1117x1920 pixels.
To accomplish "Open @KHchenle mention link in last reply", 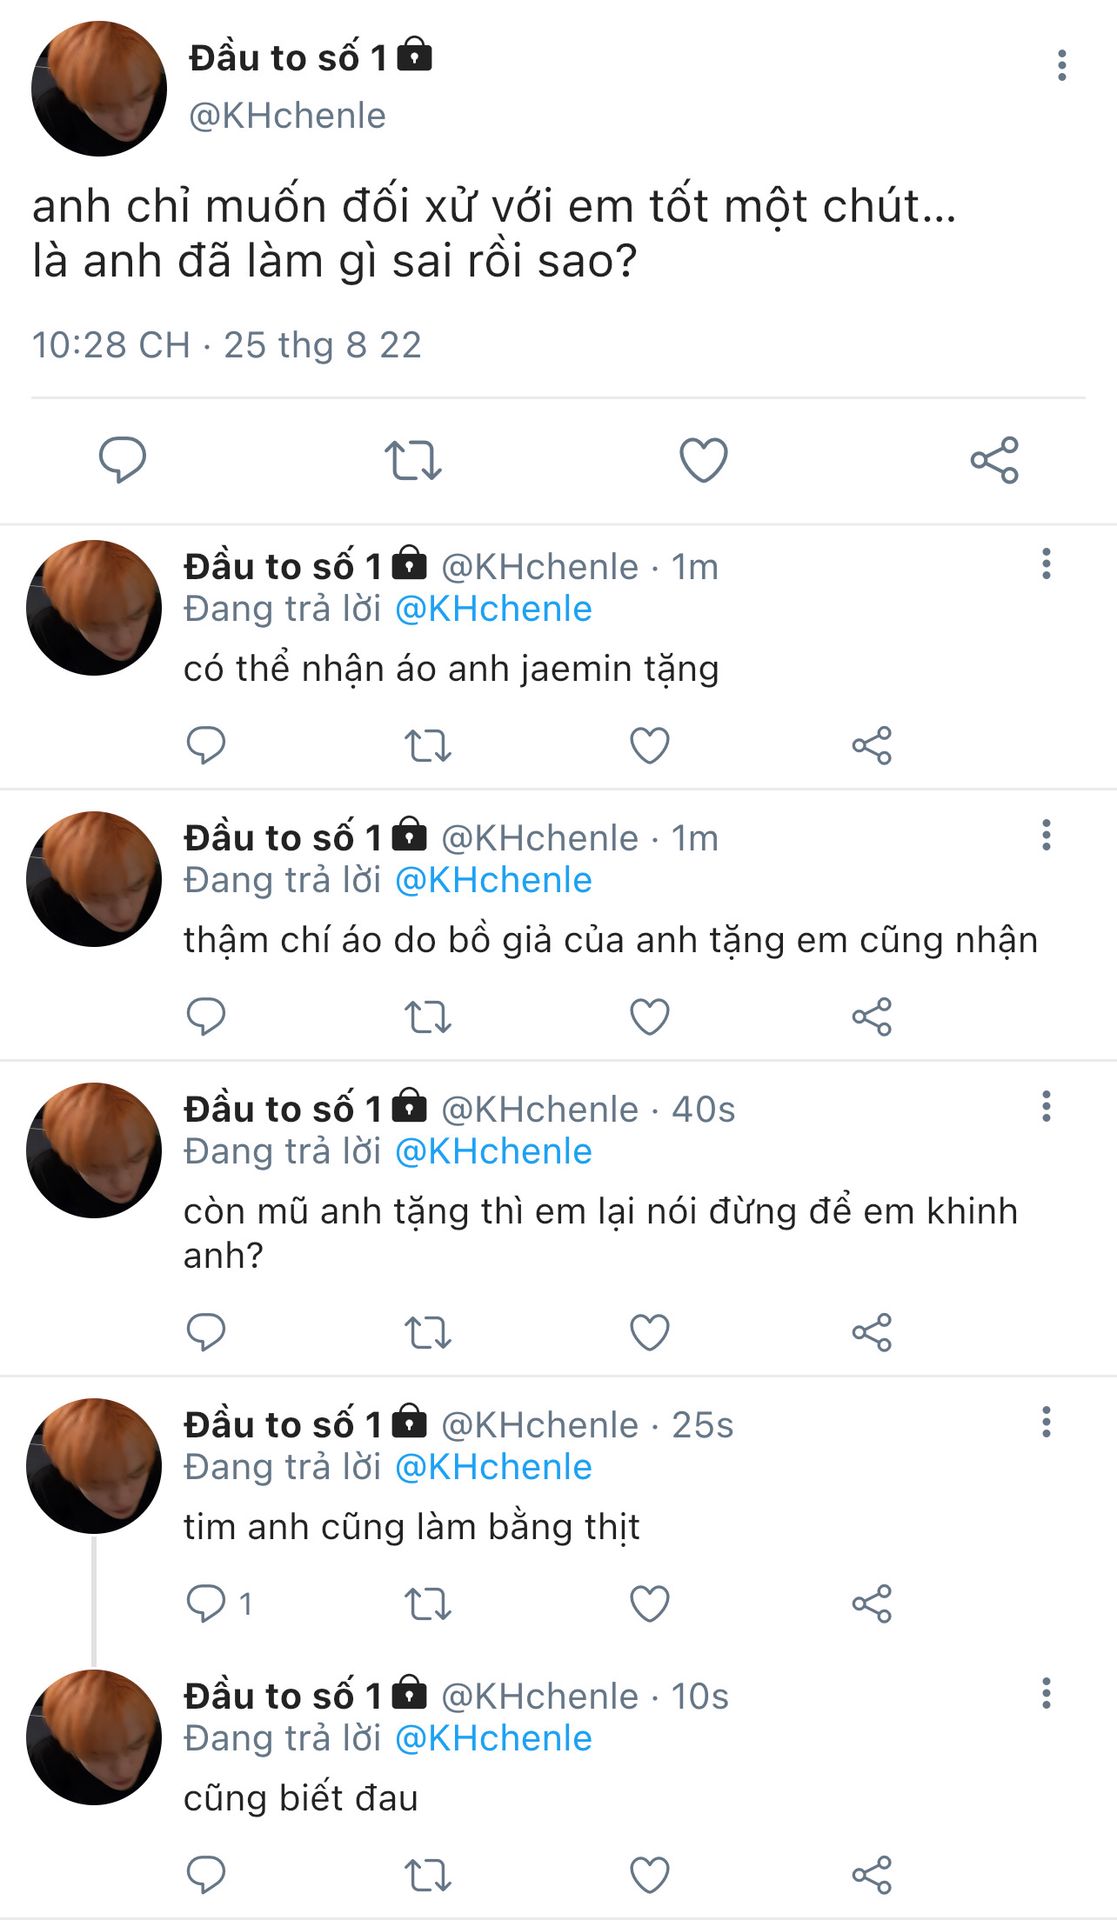I will pyautogui.click(x=494, y=1738).
